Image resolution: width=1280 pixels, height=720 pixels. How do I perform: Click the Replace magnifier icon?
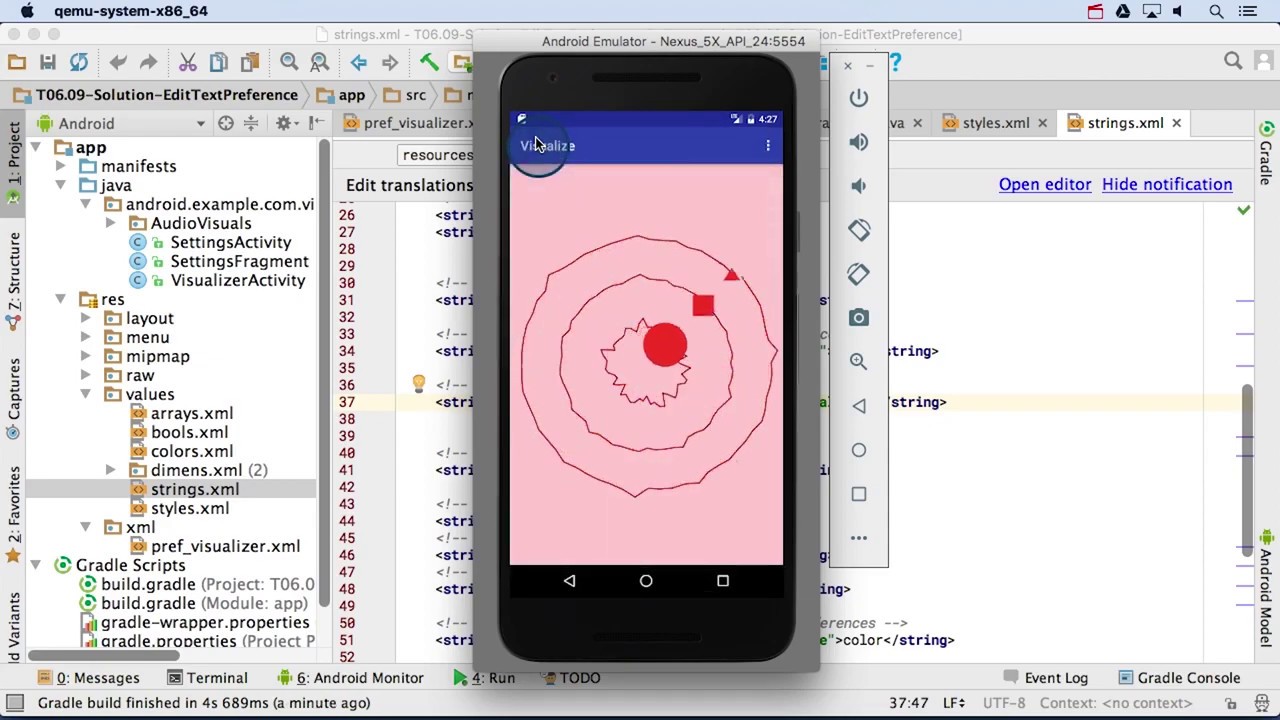[x=319, y=62]
